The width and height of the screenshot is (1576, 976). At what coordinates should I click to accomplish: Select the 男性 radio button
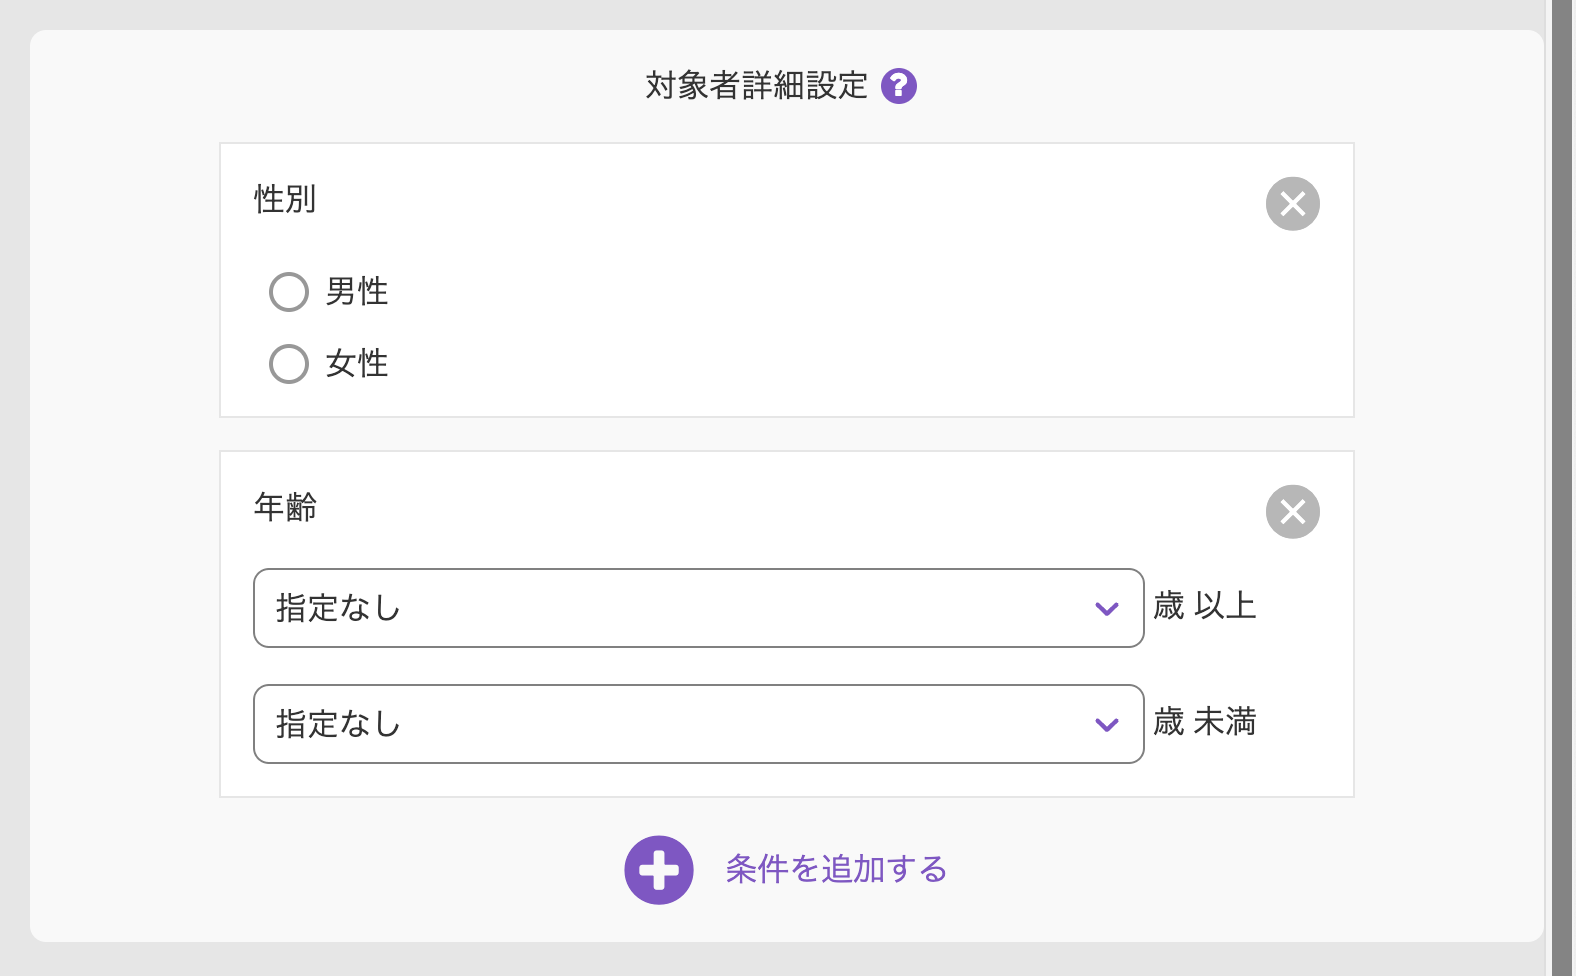pos(289,292)
